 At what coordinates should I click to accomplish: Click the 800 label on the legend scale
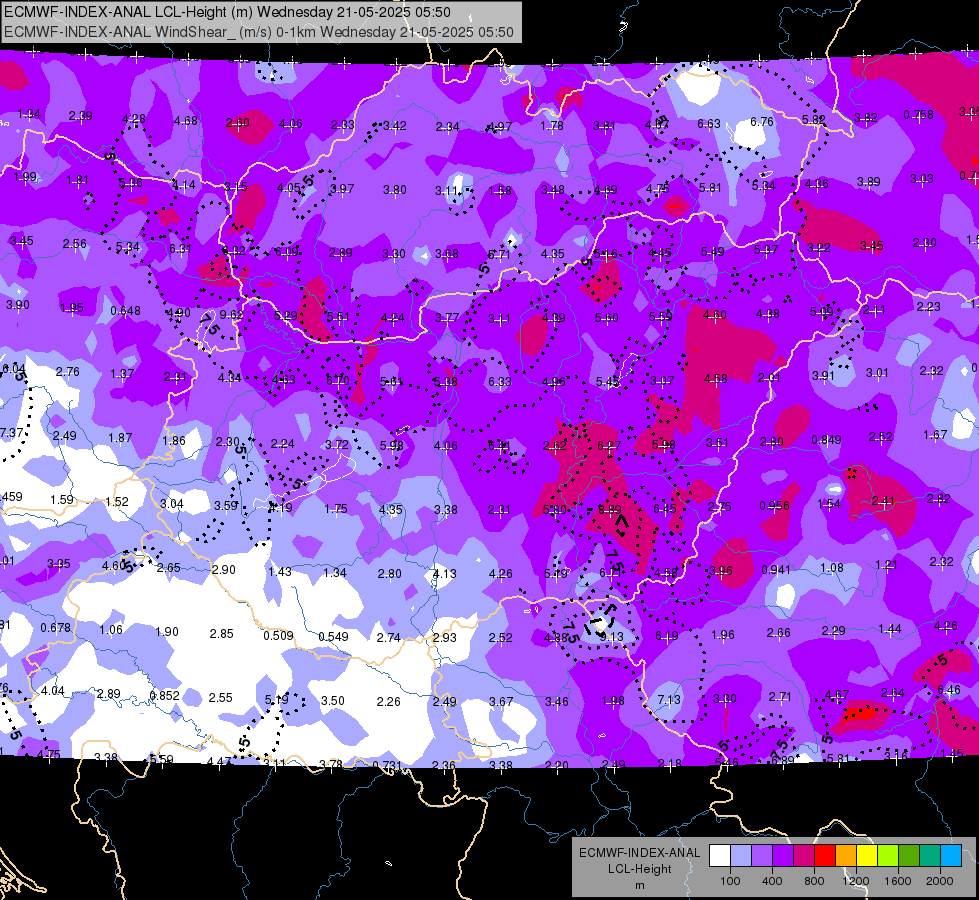[814, 881]
